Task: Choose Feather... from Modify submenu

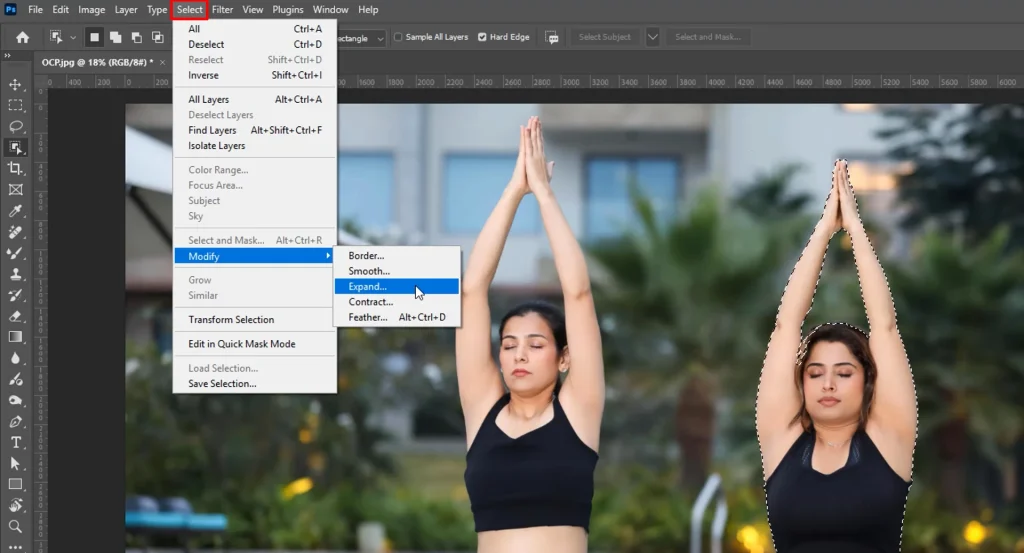Action: click(396, 317)
